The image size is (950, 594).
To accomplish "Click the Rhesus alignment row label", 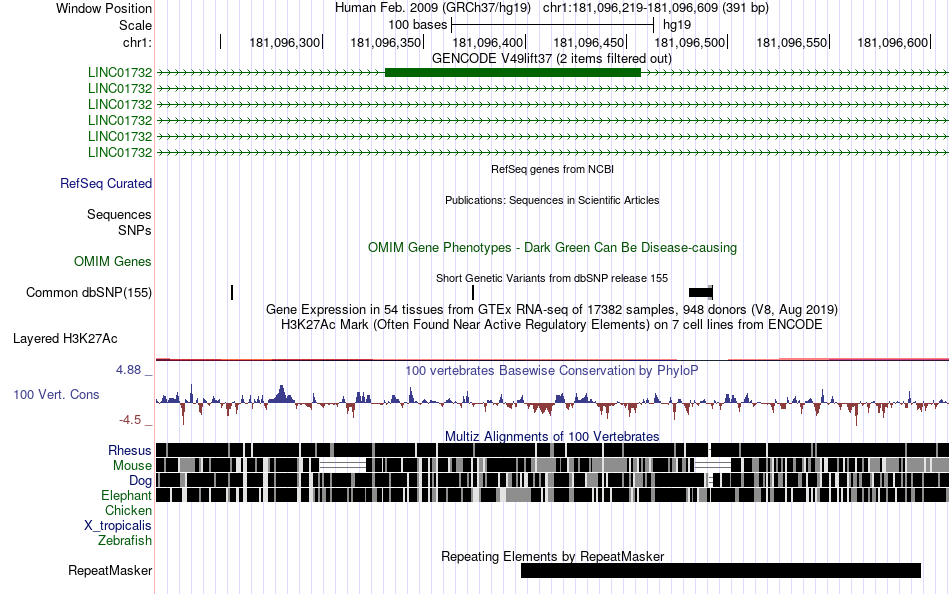I will click(130, 451).
